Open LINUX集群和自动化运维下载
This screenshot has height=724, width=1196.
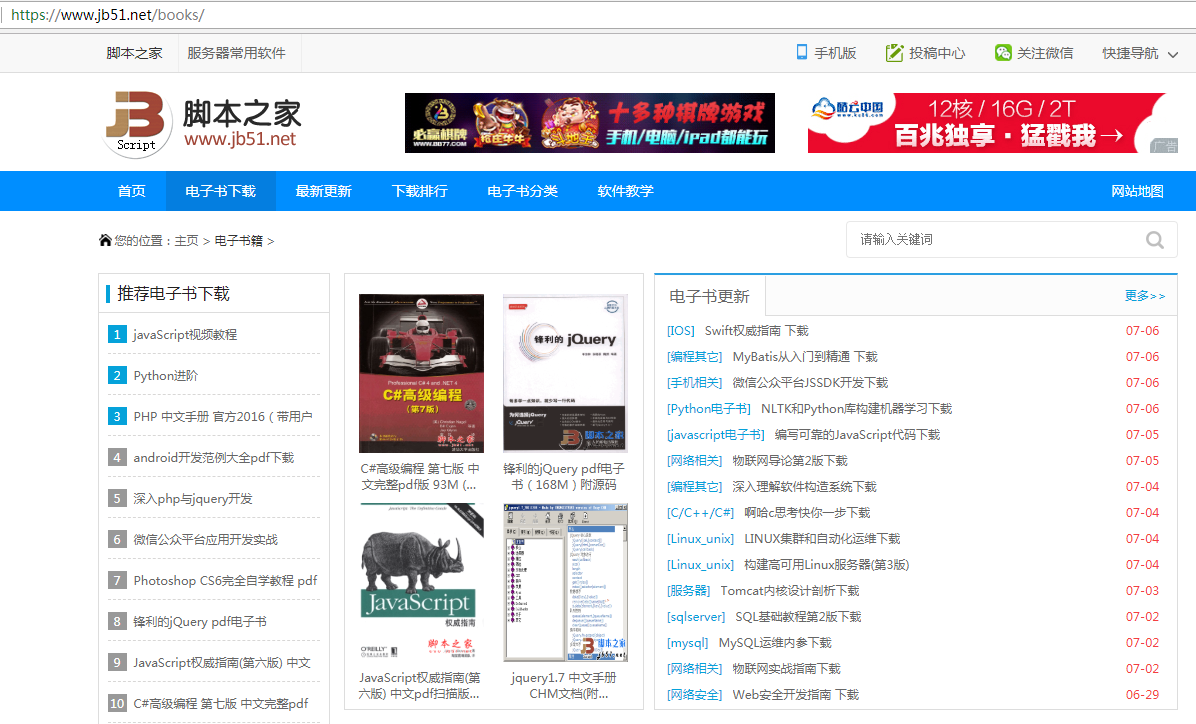(822, 538)
